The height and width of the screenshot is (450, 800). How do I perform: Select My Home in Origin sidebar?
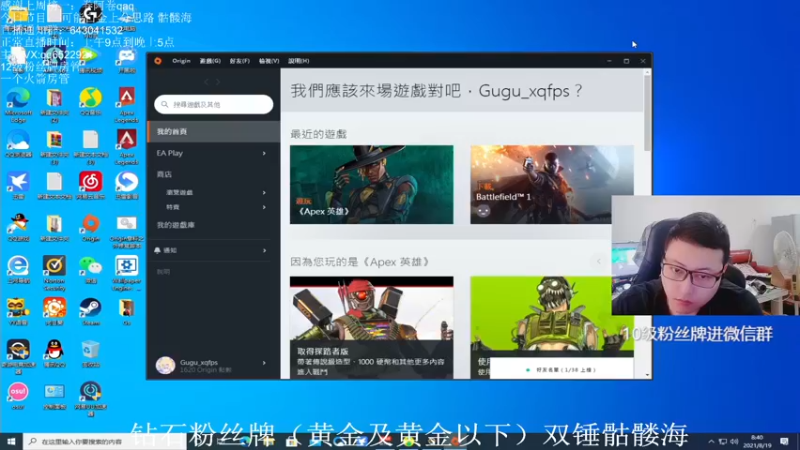click(x=214, y=132)
